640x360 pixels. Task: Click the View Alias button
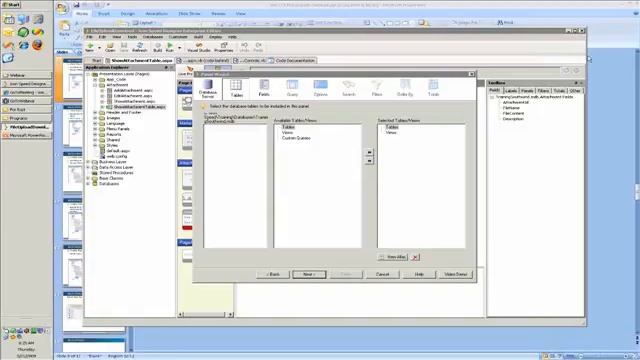pyautogui.click(x=392, y=257)
